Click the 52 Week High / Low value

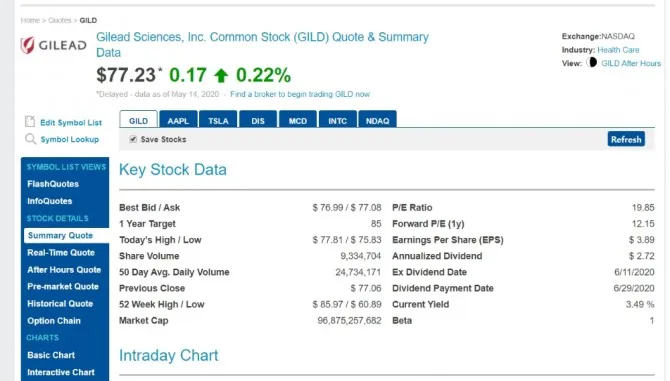[347, 305]
